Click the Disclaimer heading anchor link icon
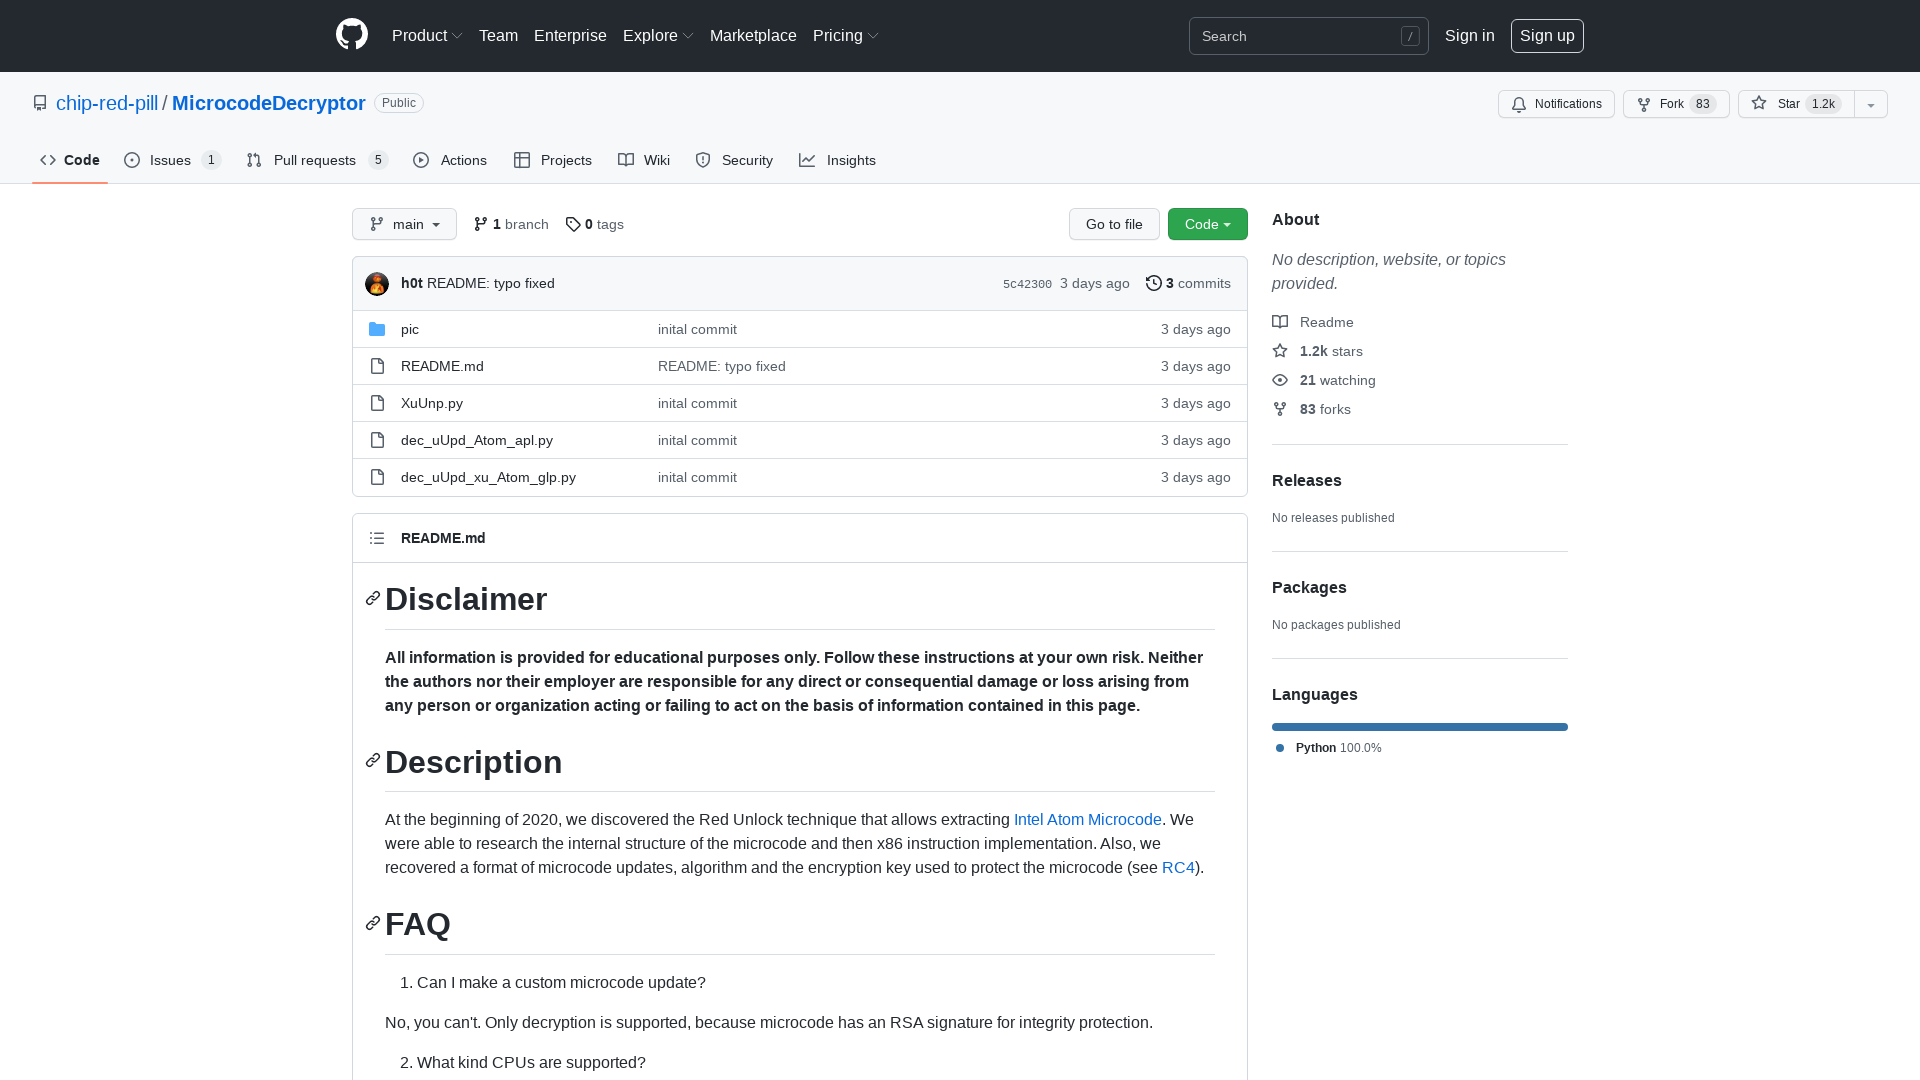This screenshot has width=1920, height=1080. (x=373, y=598)
